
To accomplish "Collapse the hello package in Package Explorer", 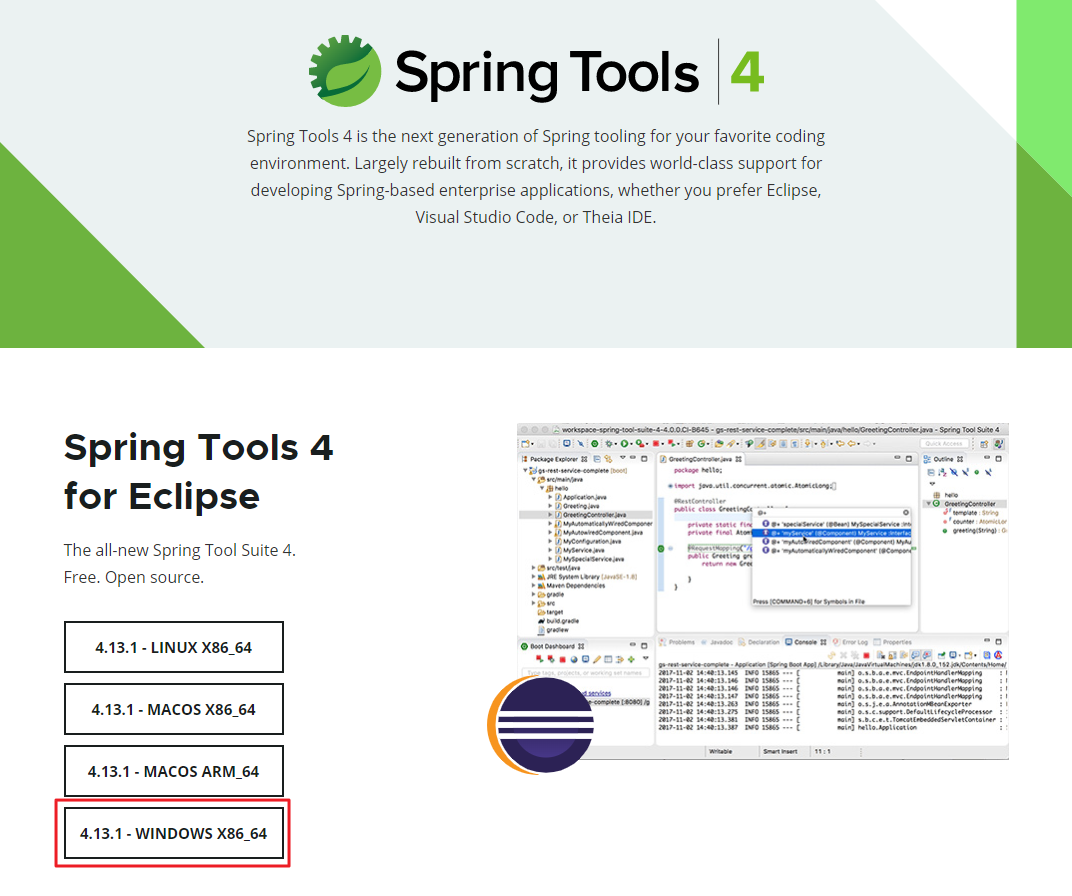I will pos(541,489).
